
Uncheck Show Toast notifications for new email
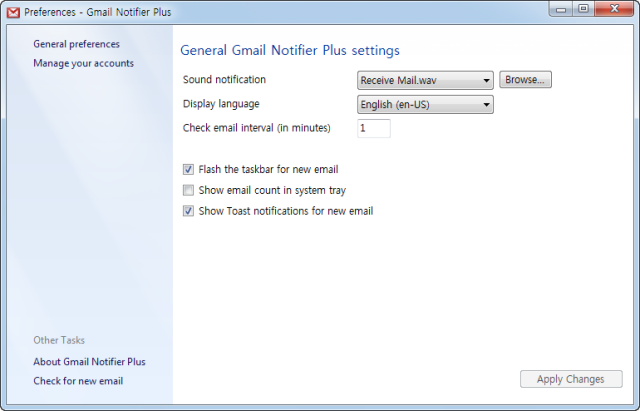(188, 211)
